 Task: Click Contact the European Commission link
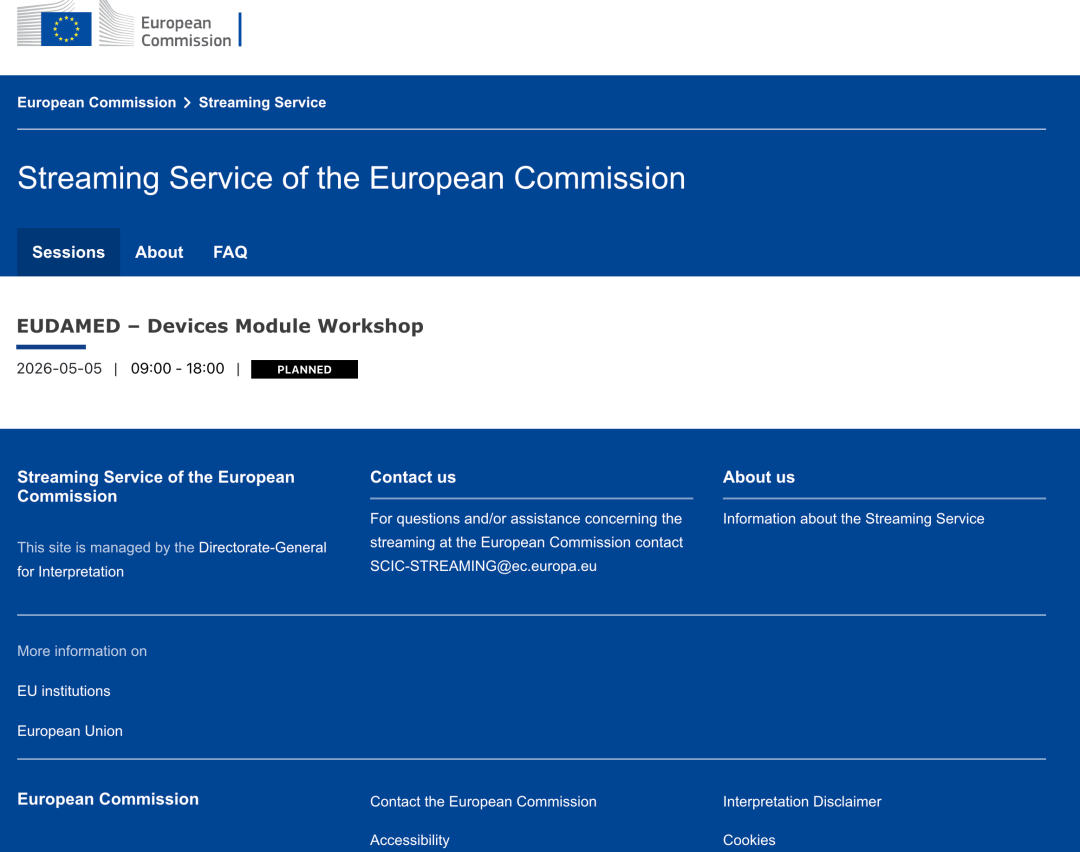point(483,801)
